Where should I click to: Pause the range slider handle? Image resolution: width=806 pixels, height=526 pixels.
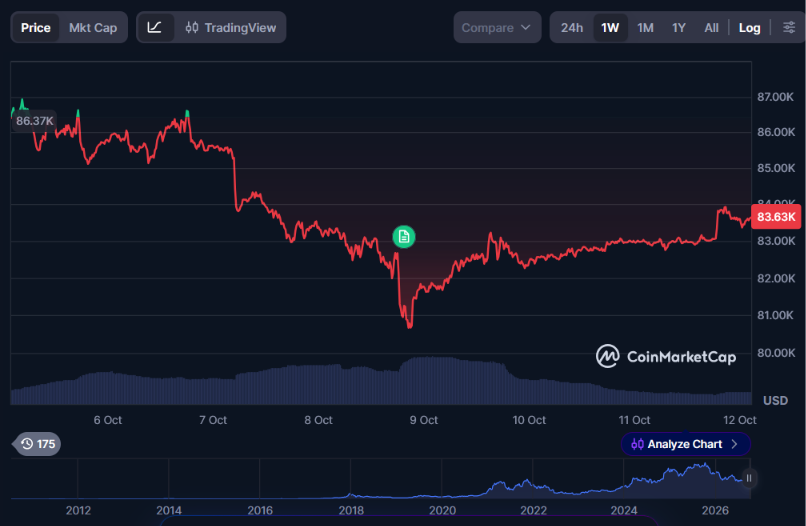click(x=749, y=478)
